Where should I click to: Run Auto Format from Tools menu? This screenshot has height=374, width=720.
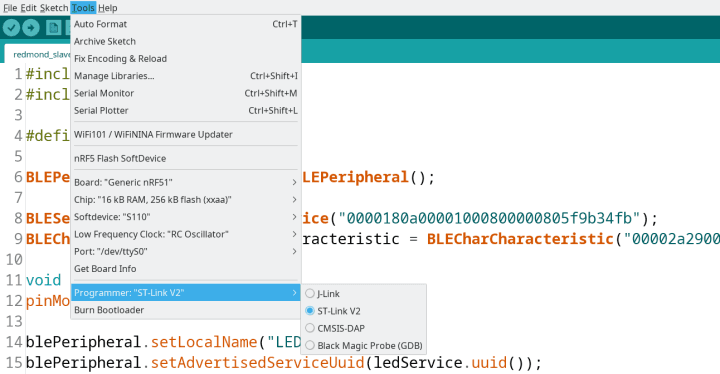186,24
